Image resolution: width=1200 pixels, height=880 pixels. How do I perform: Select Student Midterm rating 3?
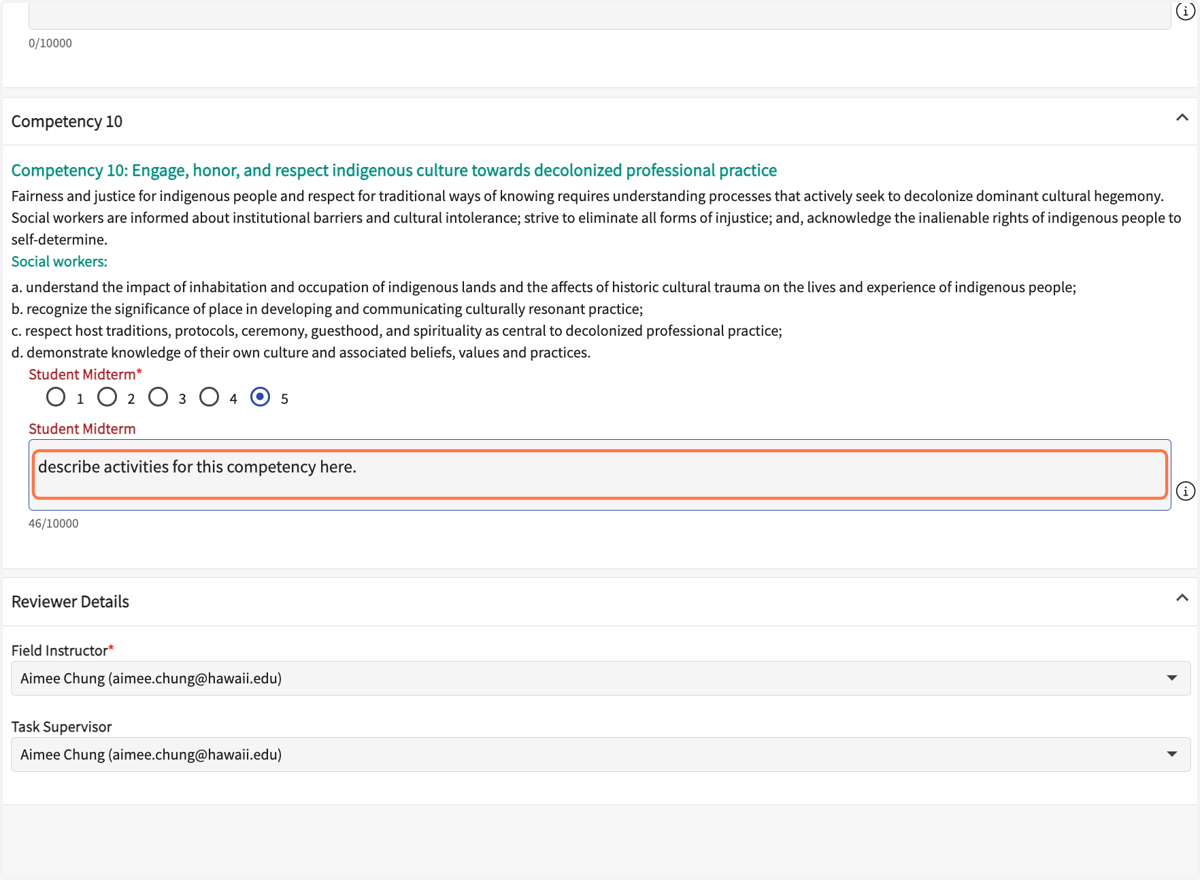(158, 397)
